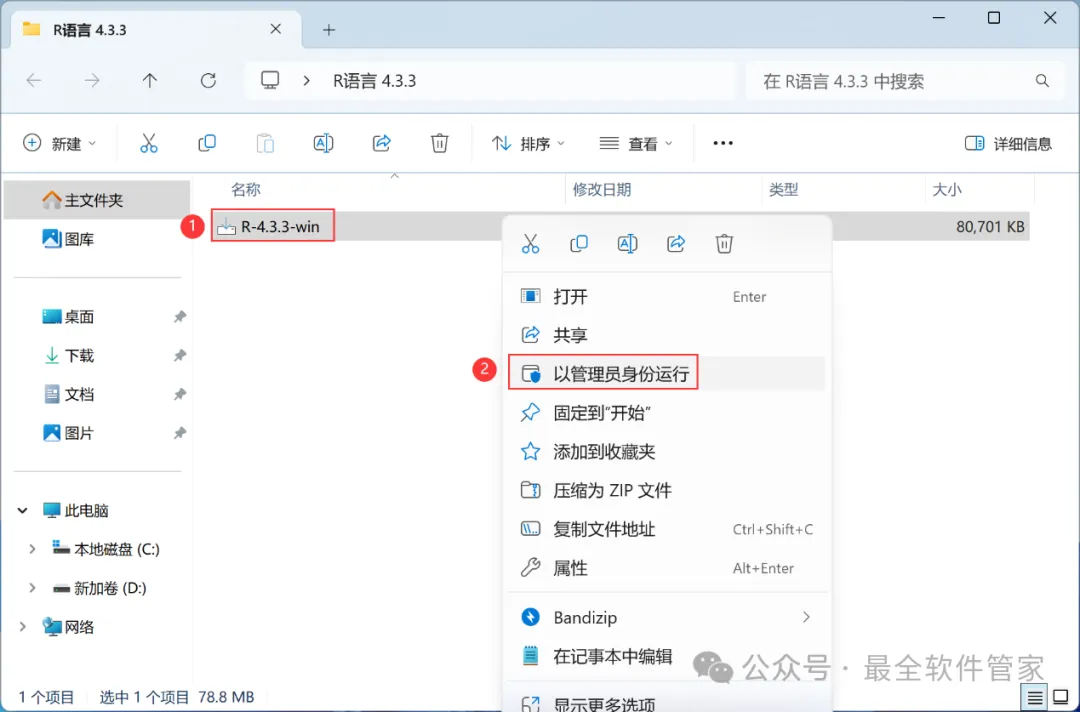Choose 以管理员身份运行 from the context menu
The width and height of the screenshot is (1080, 712).
(x=667, y=373)
